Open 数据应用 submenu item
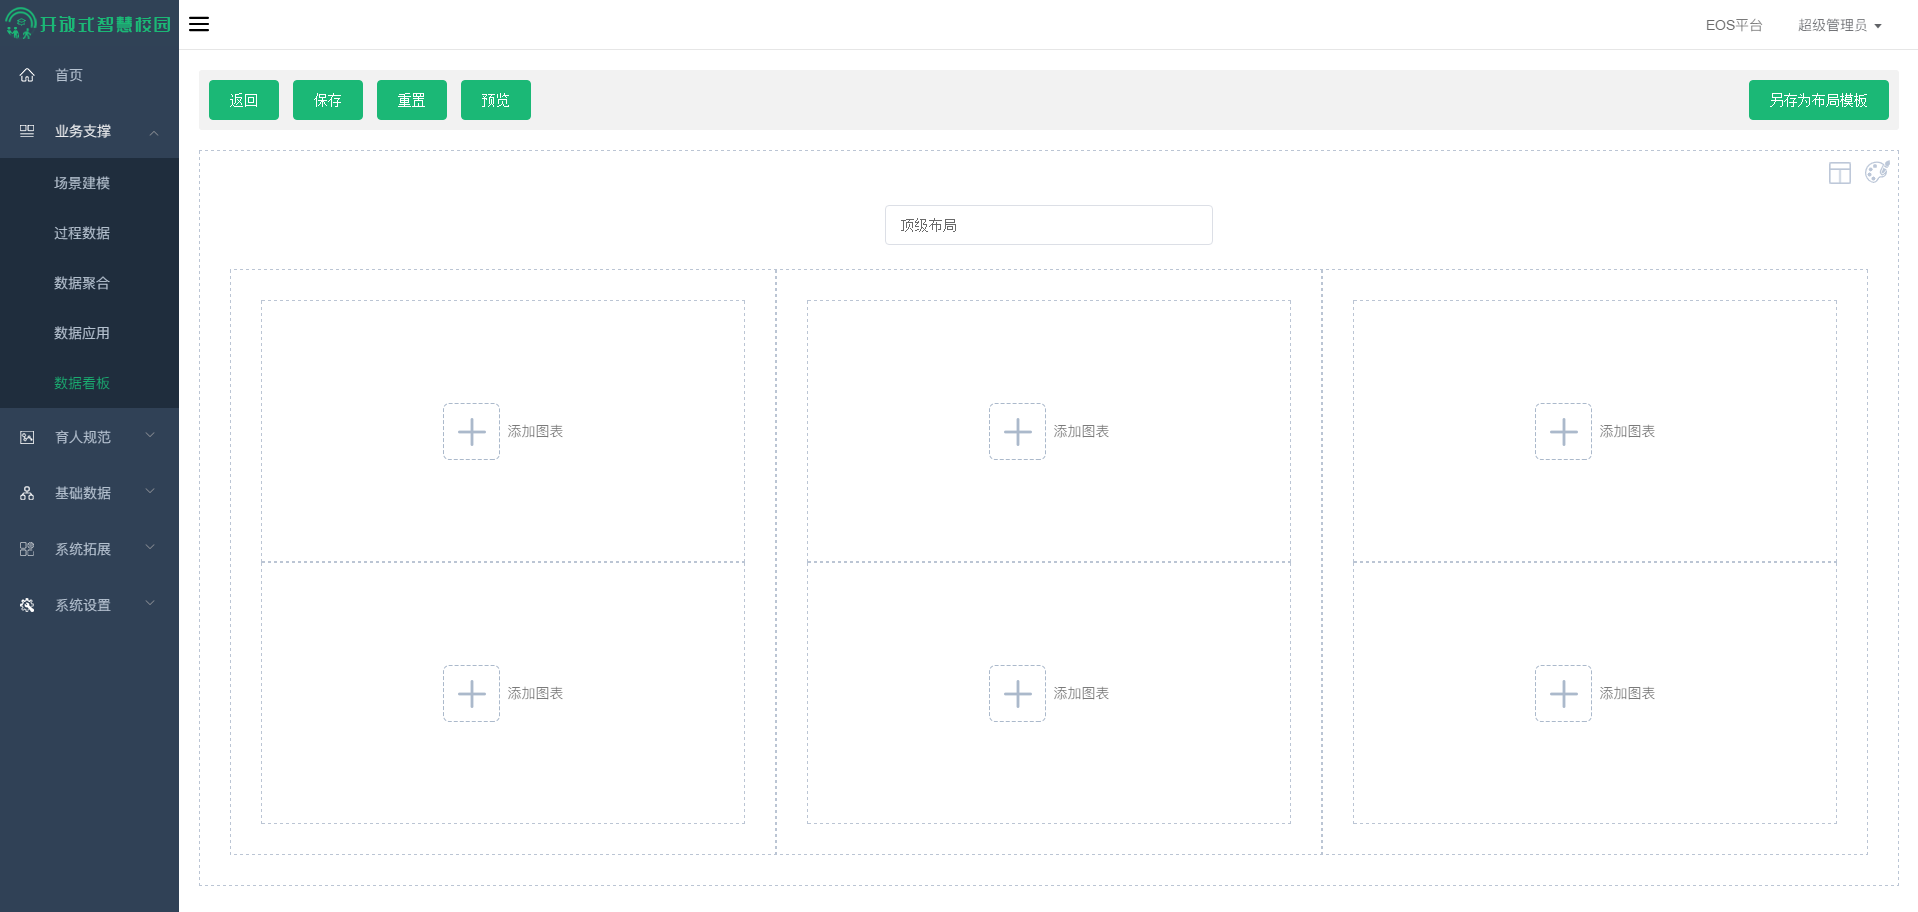 pos(82,333)
